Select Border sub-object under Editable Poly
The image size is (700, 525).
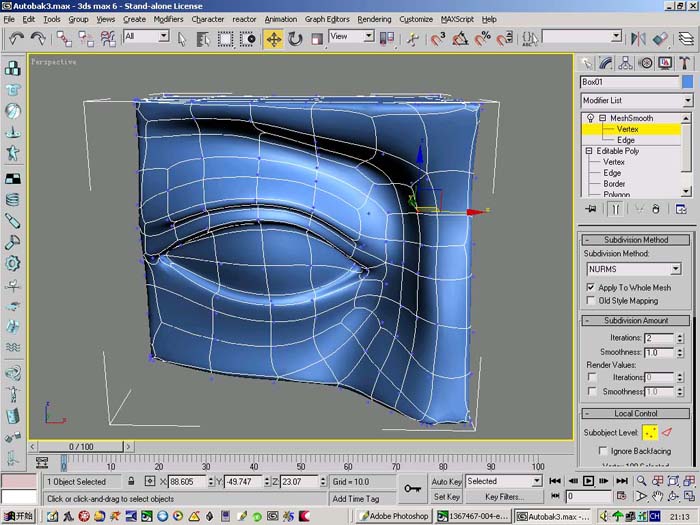pos(614,183)
